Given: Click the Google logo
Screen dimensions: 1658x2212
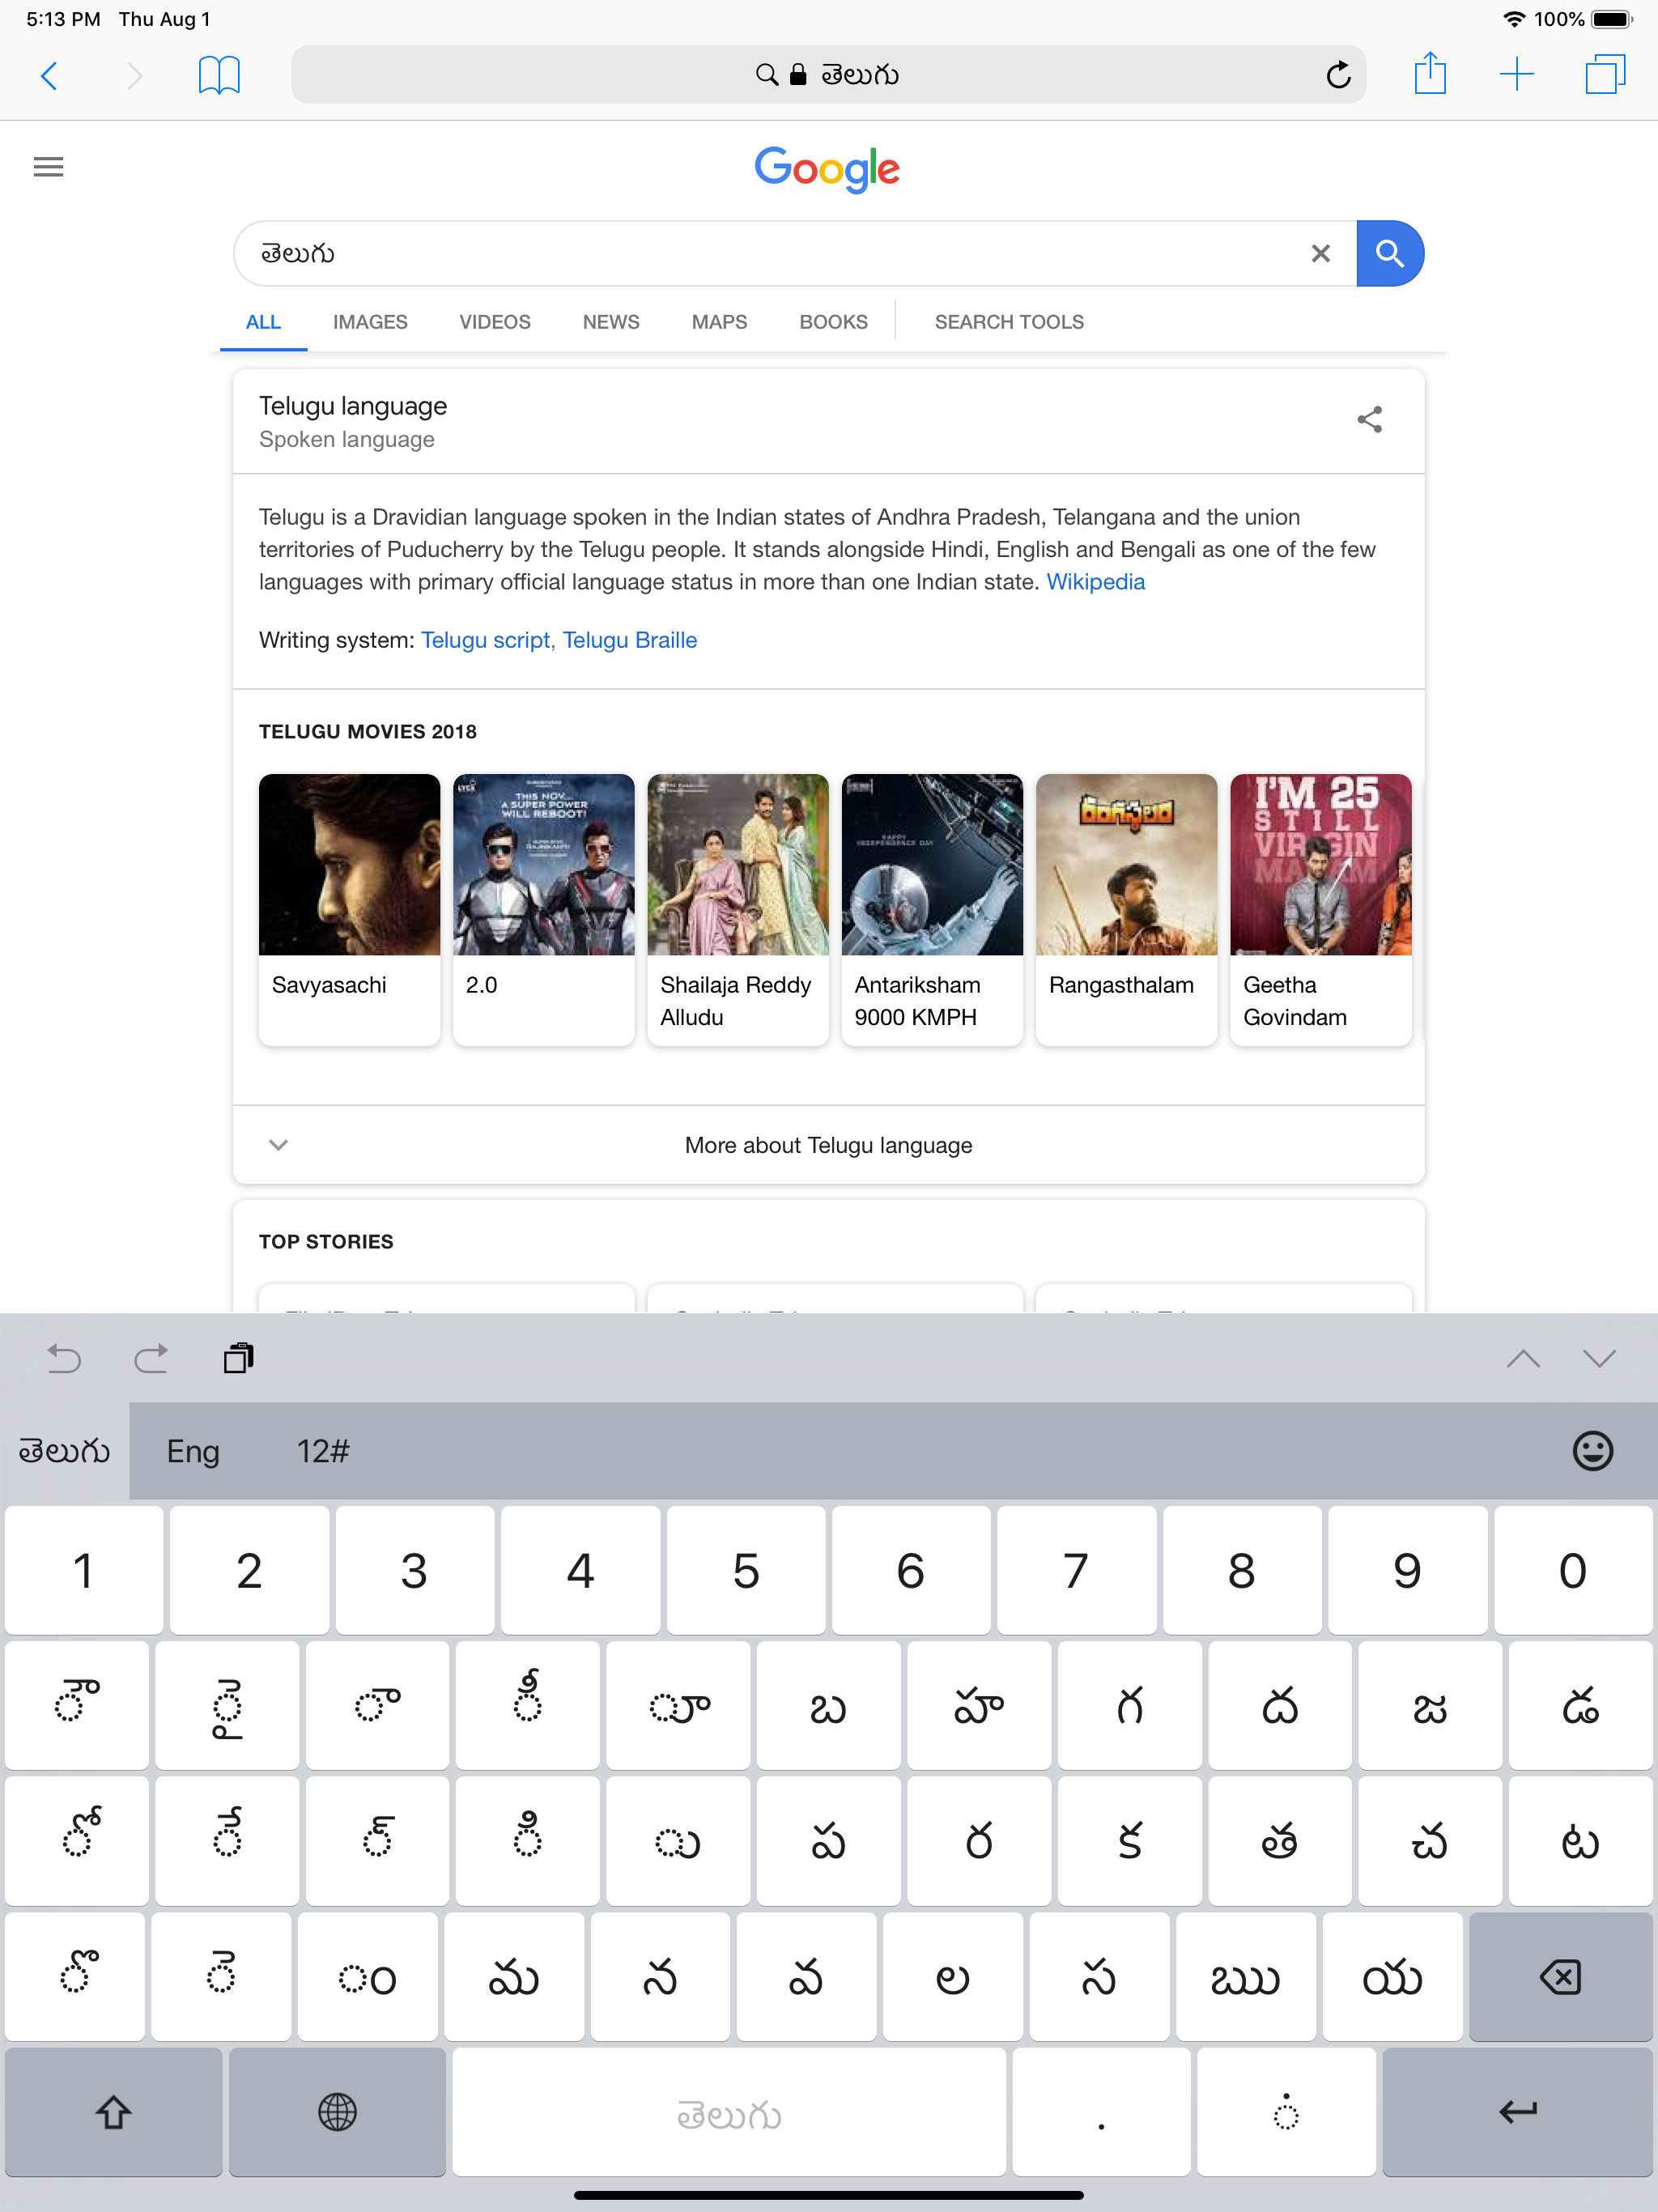Looking at the screenshot, I should click(x=828, y=169).
